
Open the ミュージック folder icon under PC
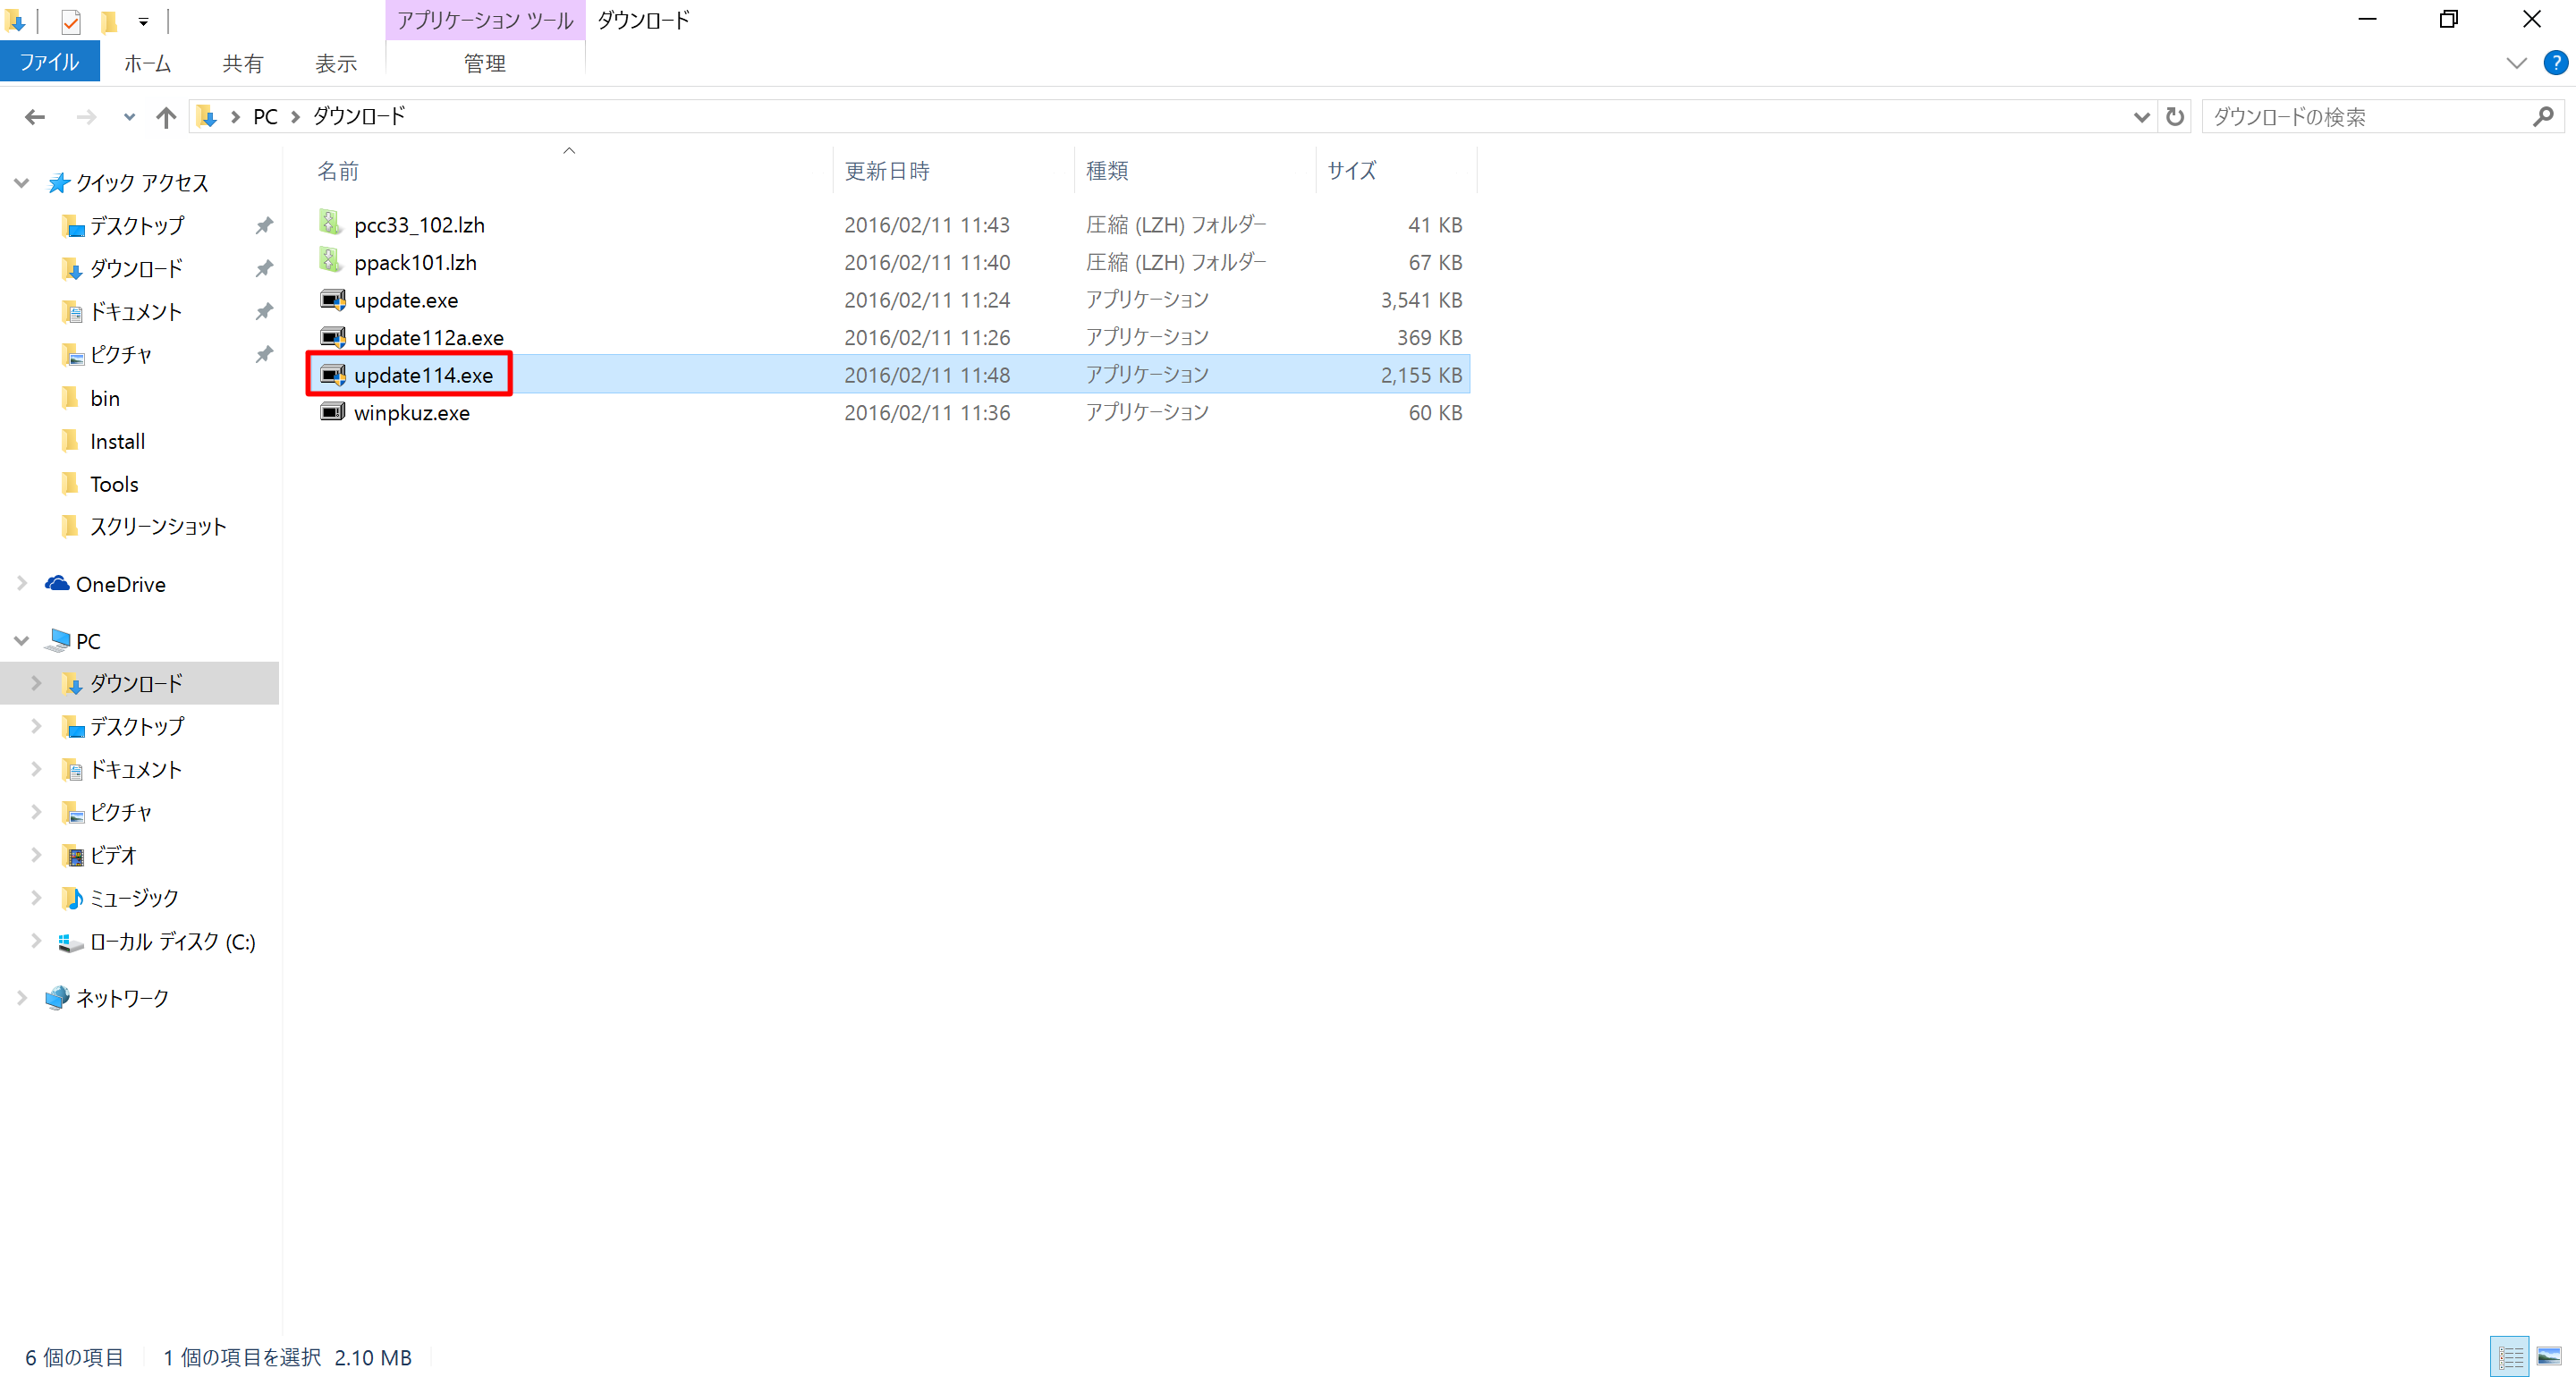pyautogui.click(x=72, y=898)
